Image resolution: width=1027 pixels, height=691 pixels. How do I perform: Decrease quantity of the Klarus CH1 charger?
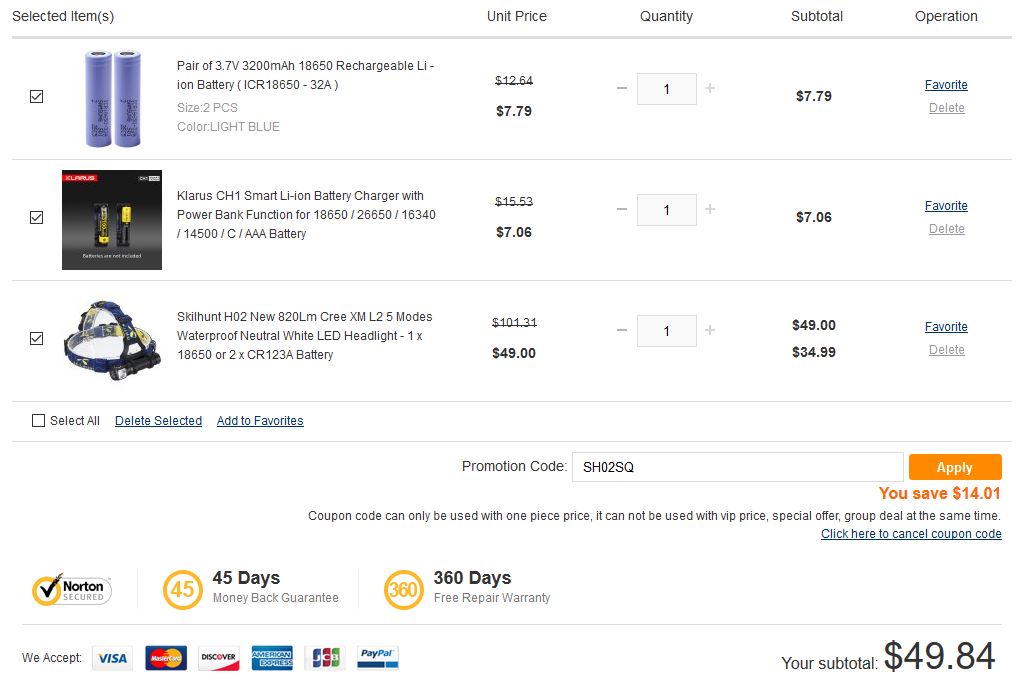click(x=622, y=209)
